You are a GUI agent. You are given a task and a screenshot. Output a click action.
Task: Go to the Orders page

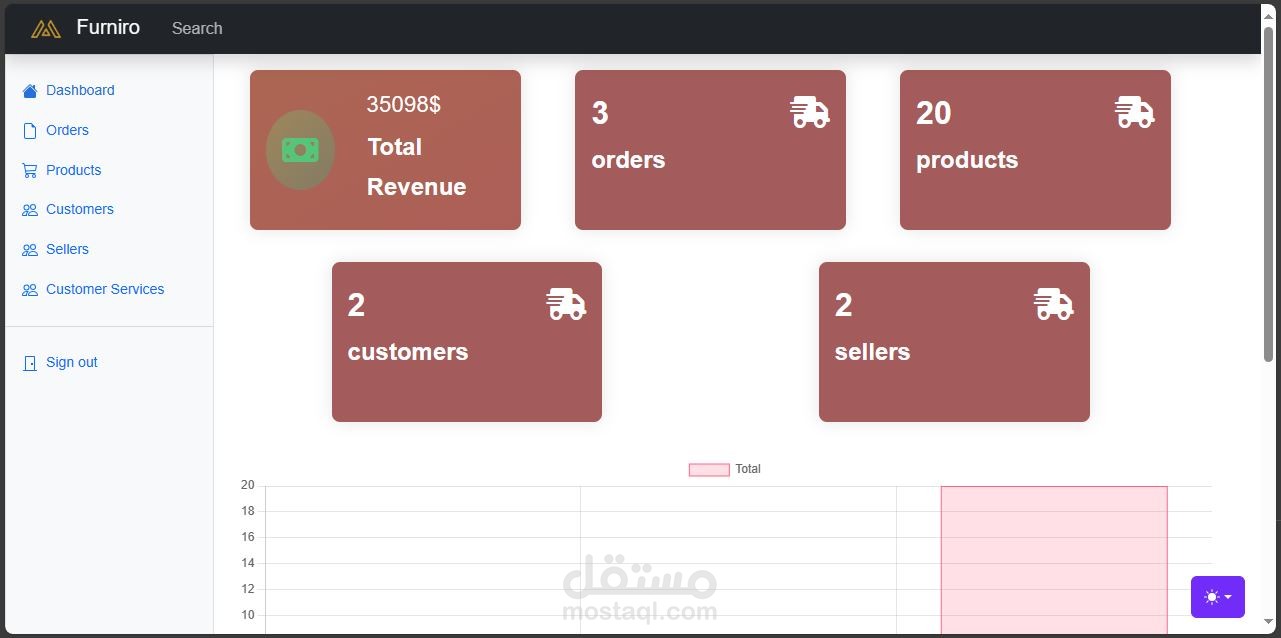67,130
